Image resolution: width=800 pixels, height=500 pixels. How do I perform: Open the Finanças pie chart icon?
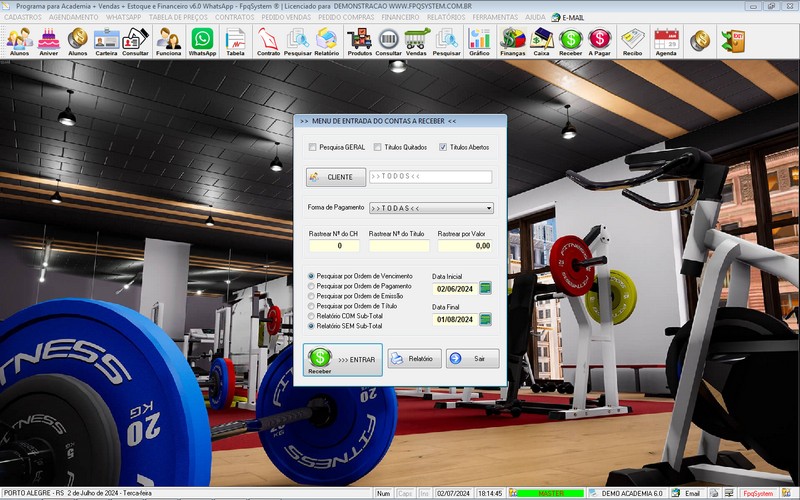coord(513,42)
